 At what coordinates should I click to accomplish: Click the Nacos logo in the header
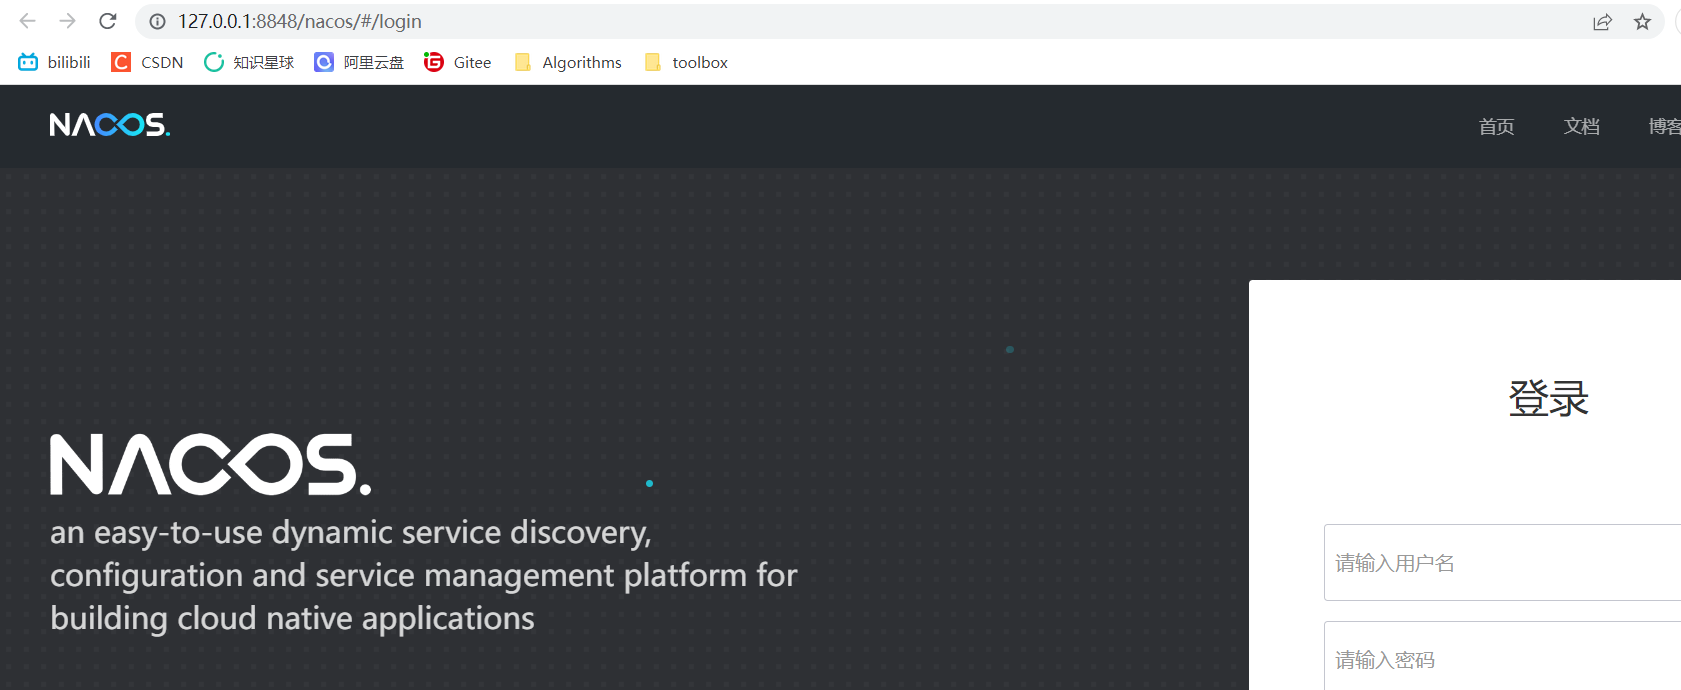(110, 125)
